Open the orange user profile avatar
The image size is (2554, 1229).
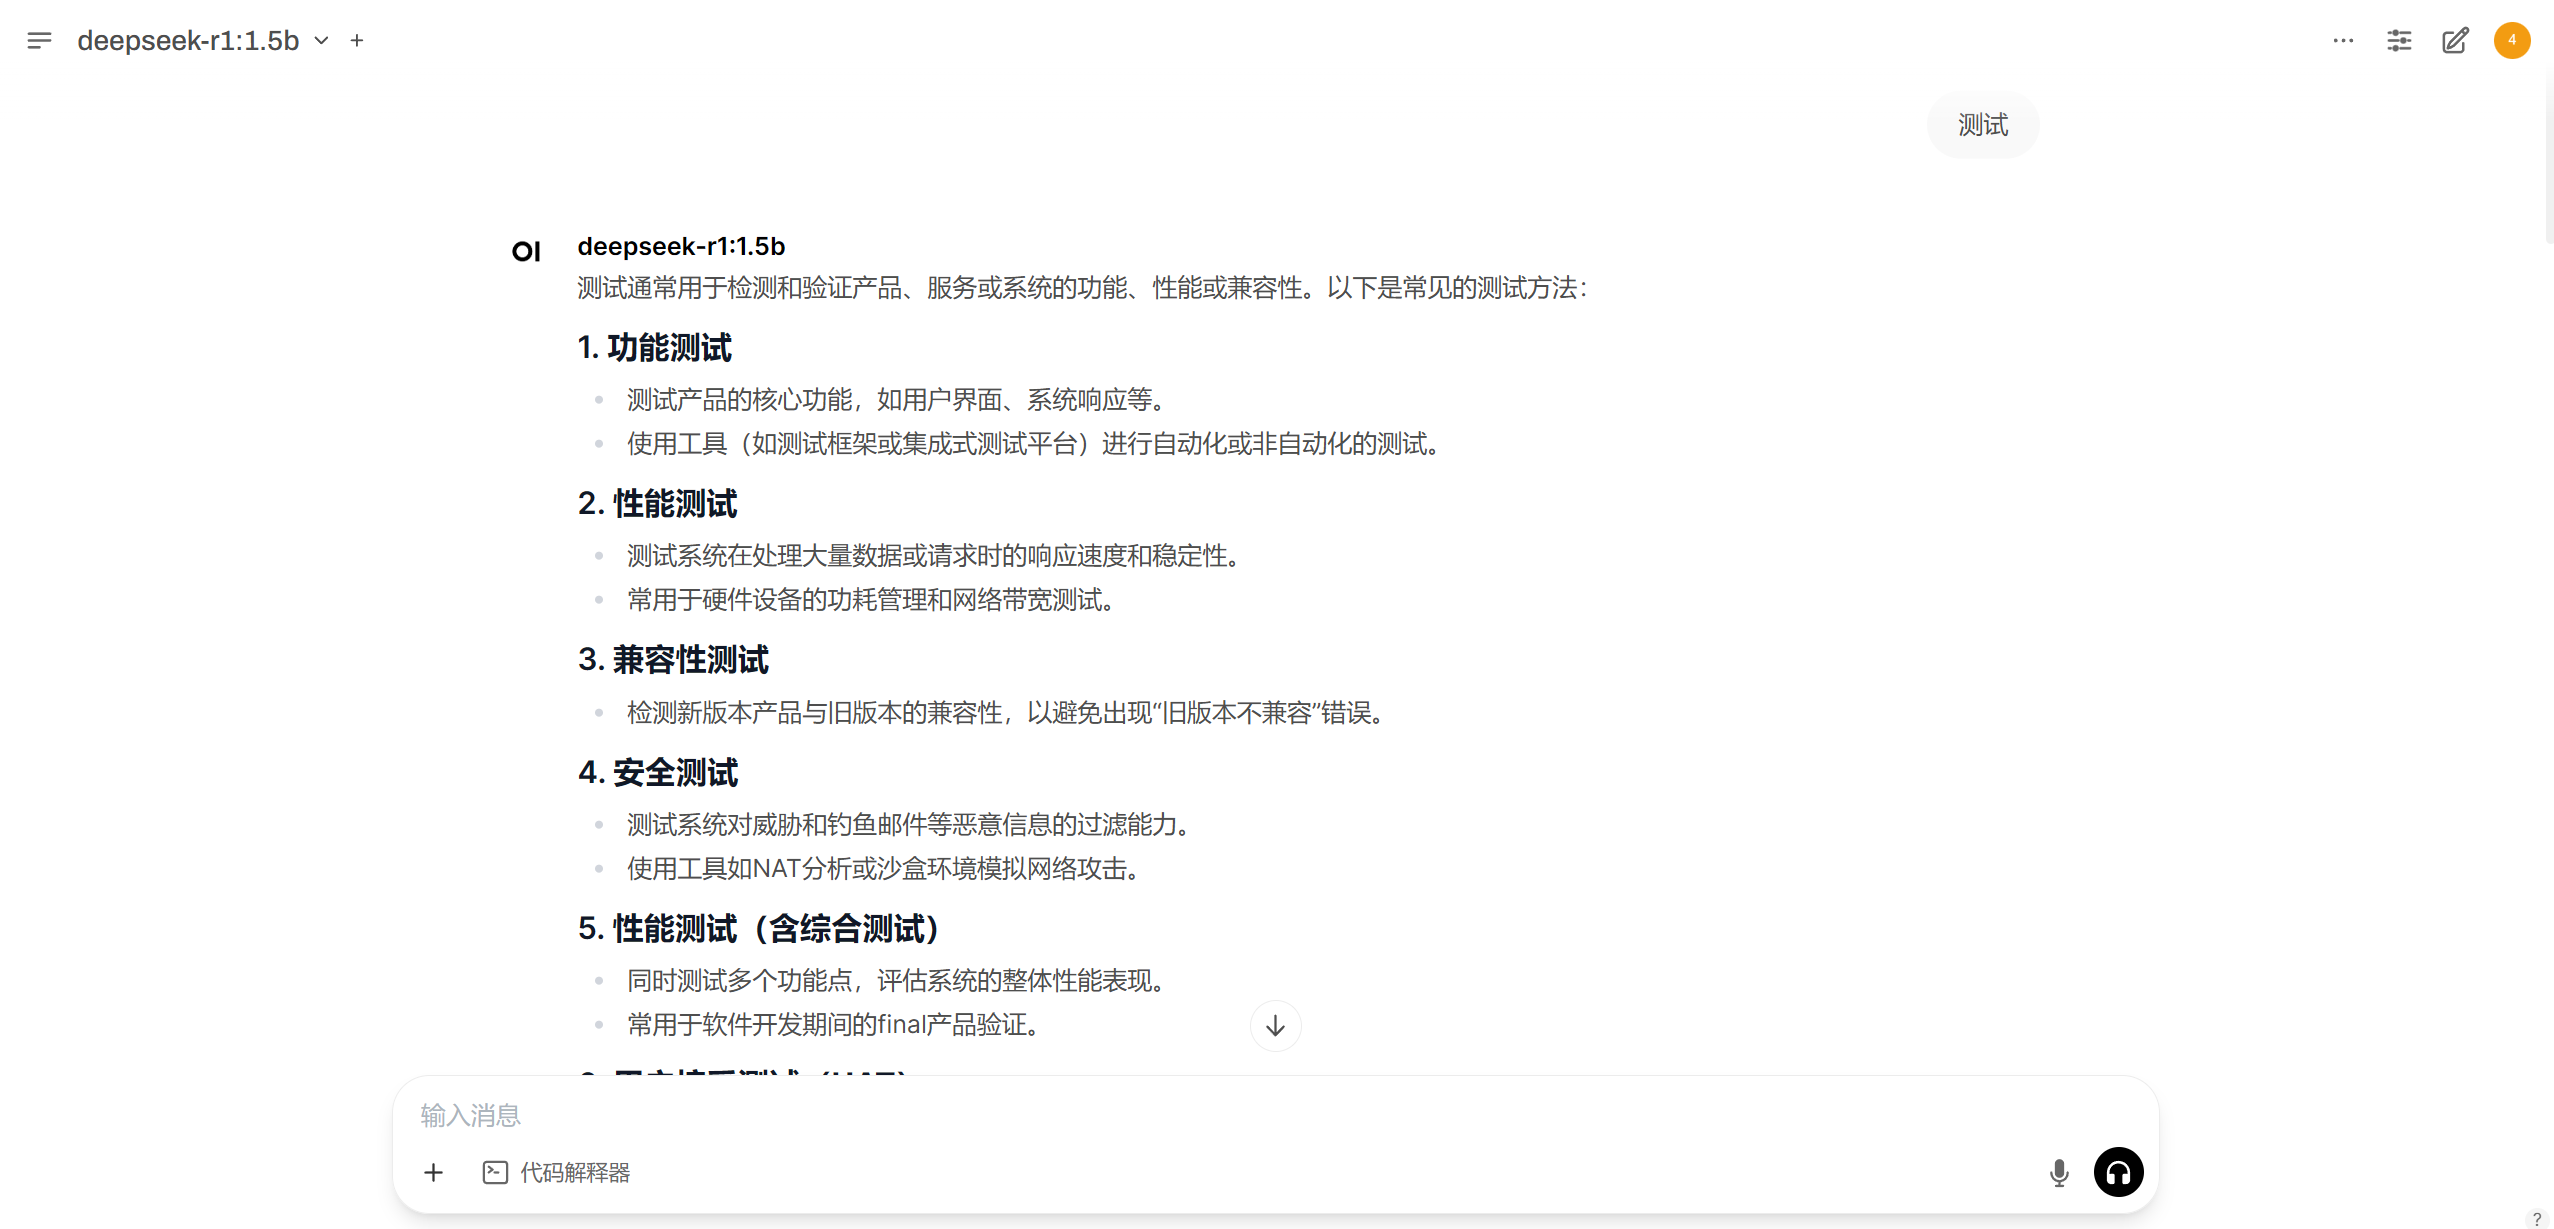pyautogui.click(x=2511, y=41)
